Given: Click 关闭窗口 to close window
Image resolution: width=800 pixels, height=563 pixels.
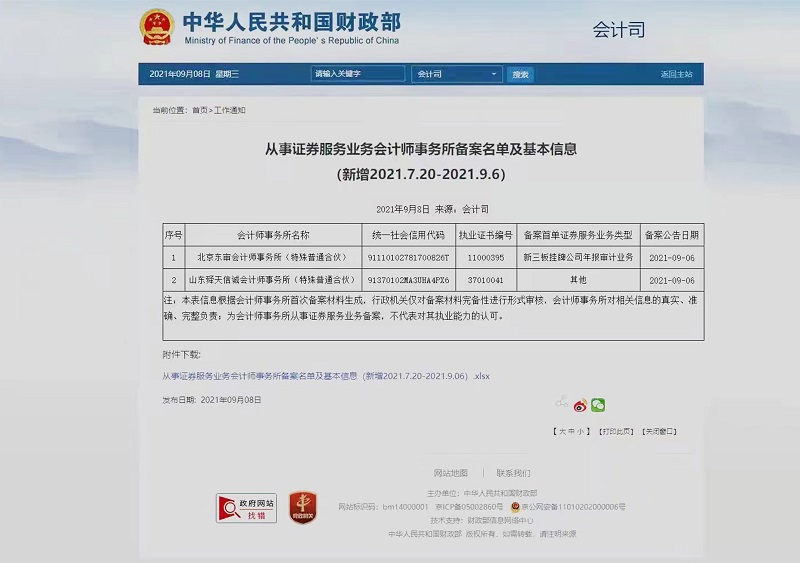Looking at the screenshot, I should (x=659, y=432).
